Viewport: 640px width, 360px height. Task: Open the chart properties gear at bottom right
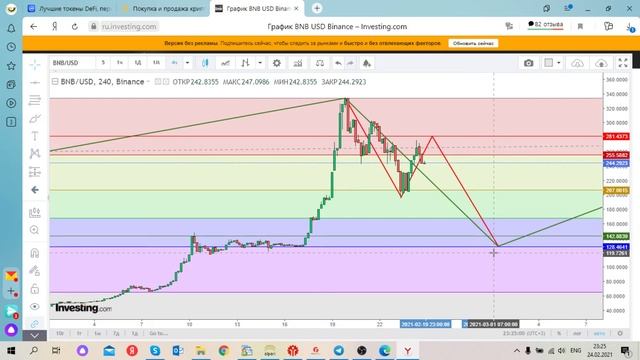[x=620, y=333]
